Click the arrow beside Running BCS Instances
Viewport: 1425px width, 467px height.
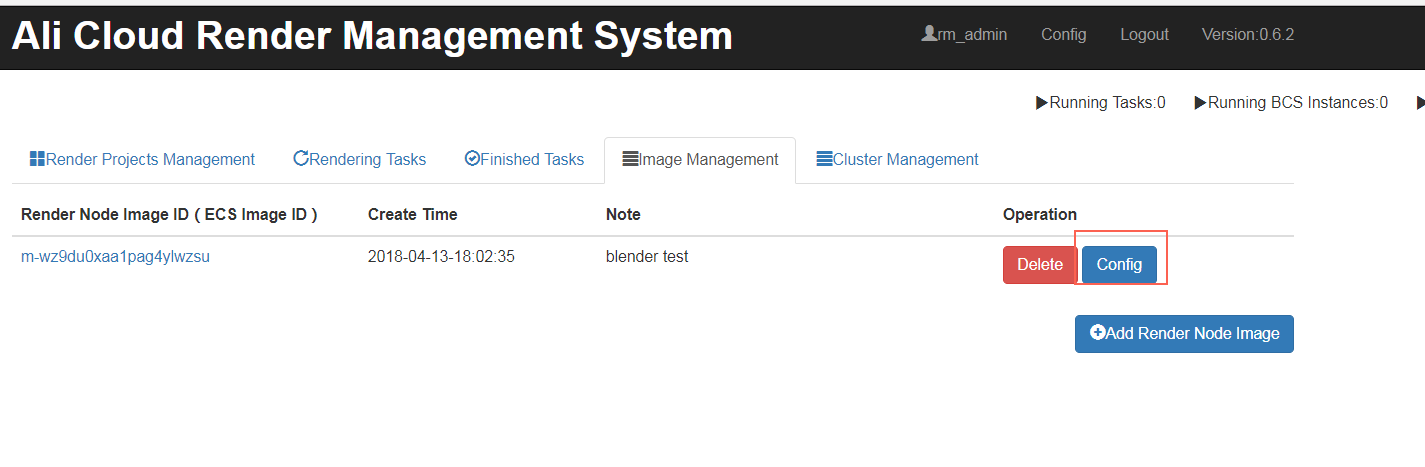click(1200, 102)
